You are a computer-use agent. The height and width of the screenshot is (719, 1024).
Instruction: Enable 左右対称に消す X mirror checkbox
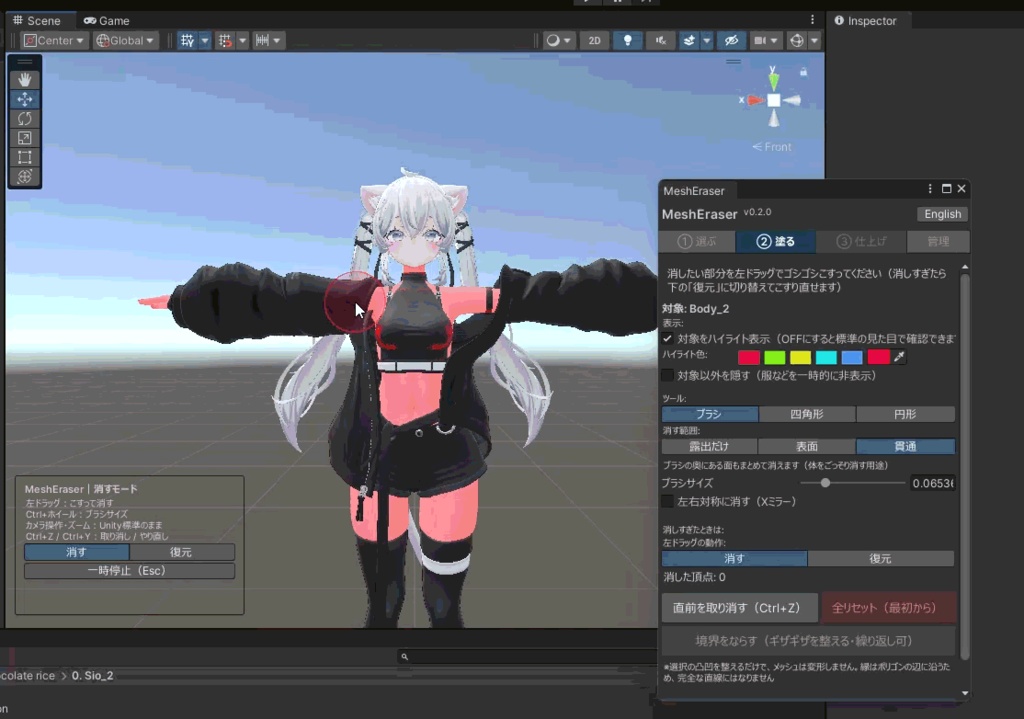tap(667, 502)
